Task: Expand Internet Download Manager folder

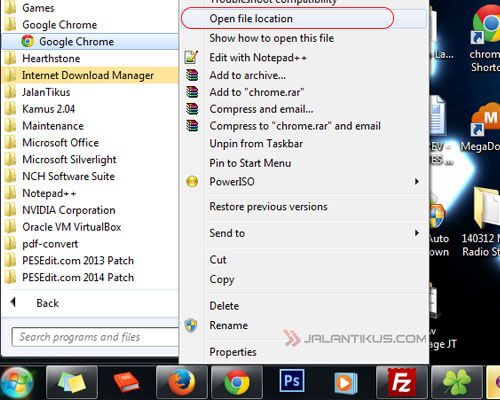Action: [x=88, y=75]
